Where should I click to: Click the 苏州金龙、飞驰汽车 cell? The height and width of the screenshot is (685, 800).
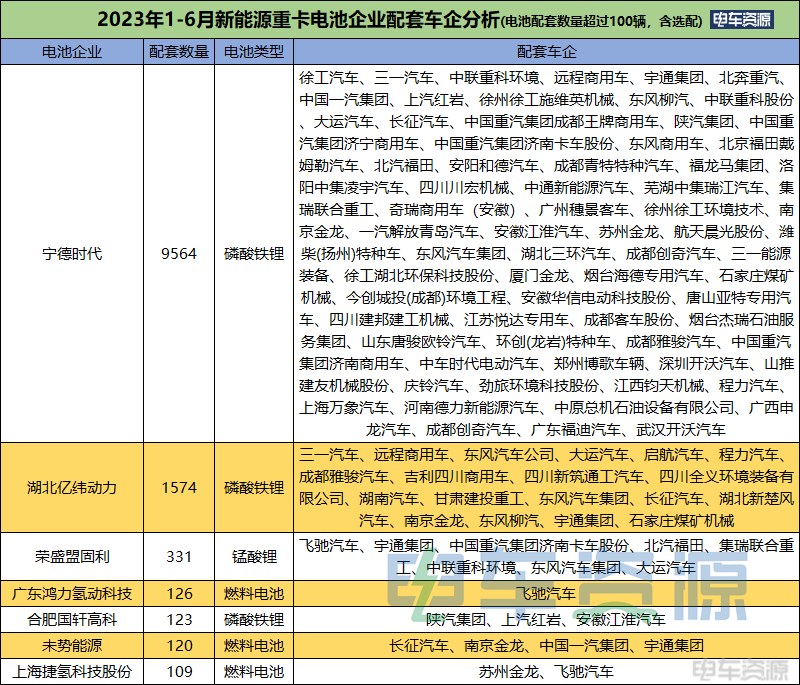546,671
